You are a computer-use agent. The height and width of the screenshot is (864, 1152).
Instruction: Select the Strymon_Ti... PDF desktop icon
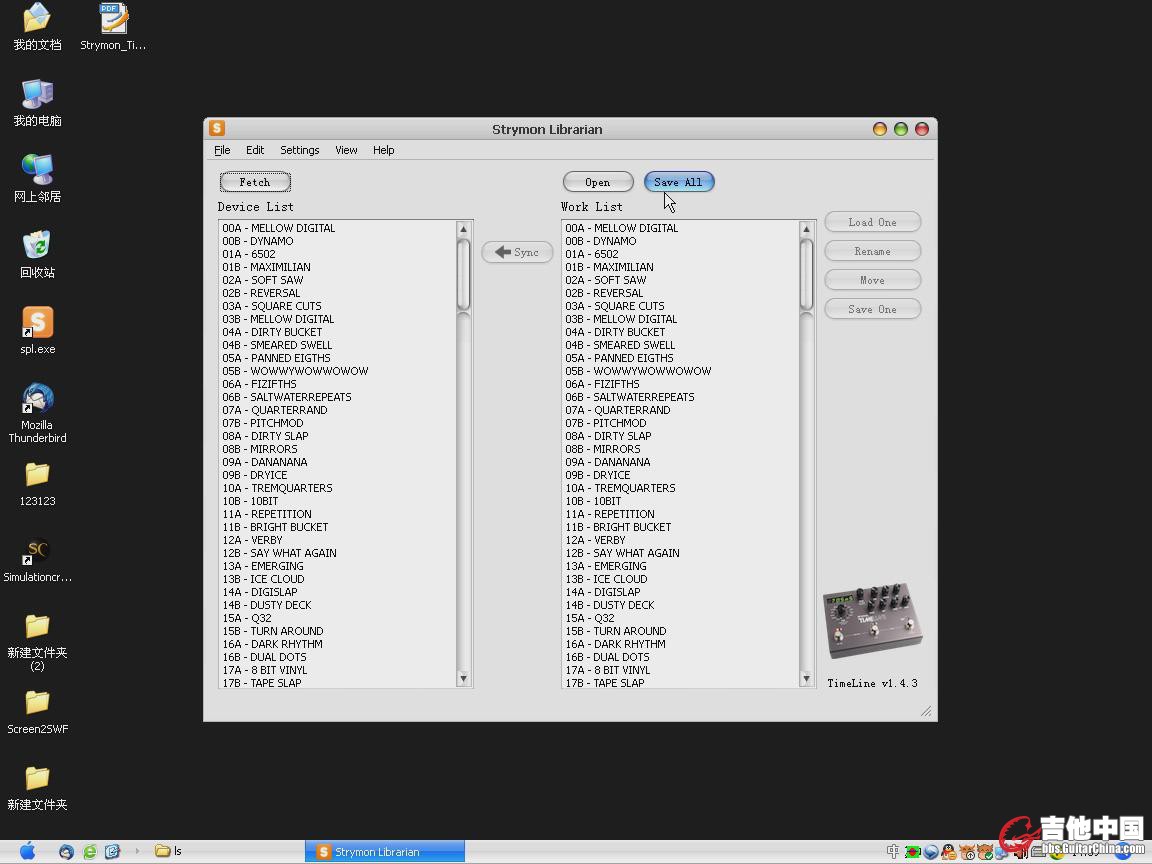coord(113,28)
